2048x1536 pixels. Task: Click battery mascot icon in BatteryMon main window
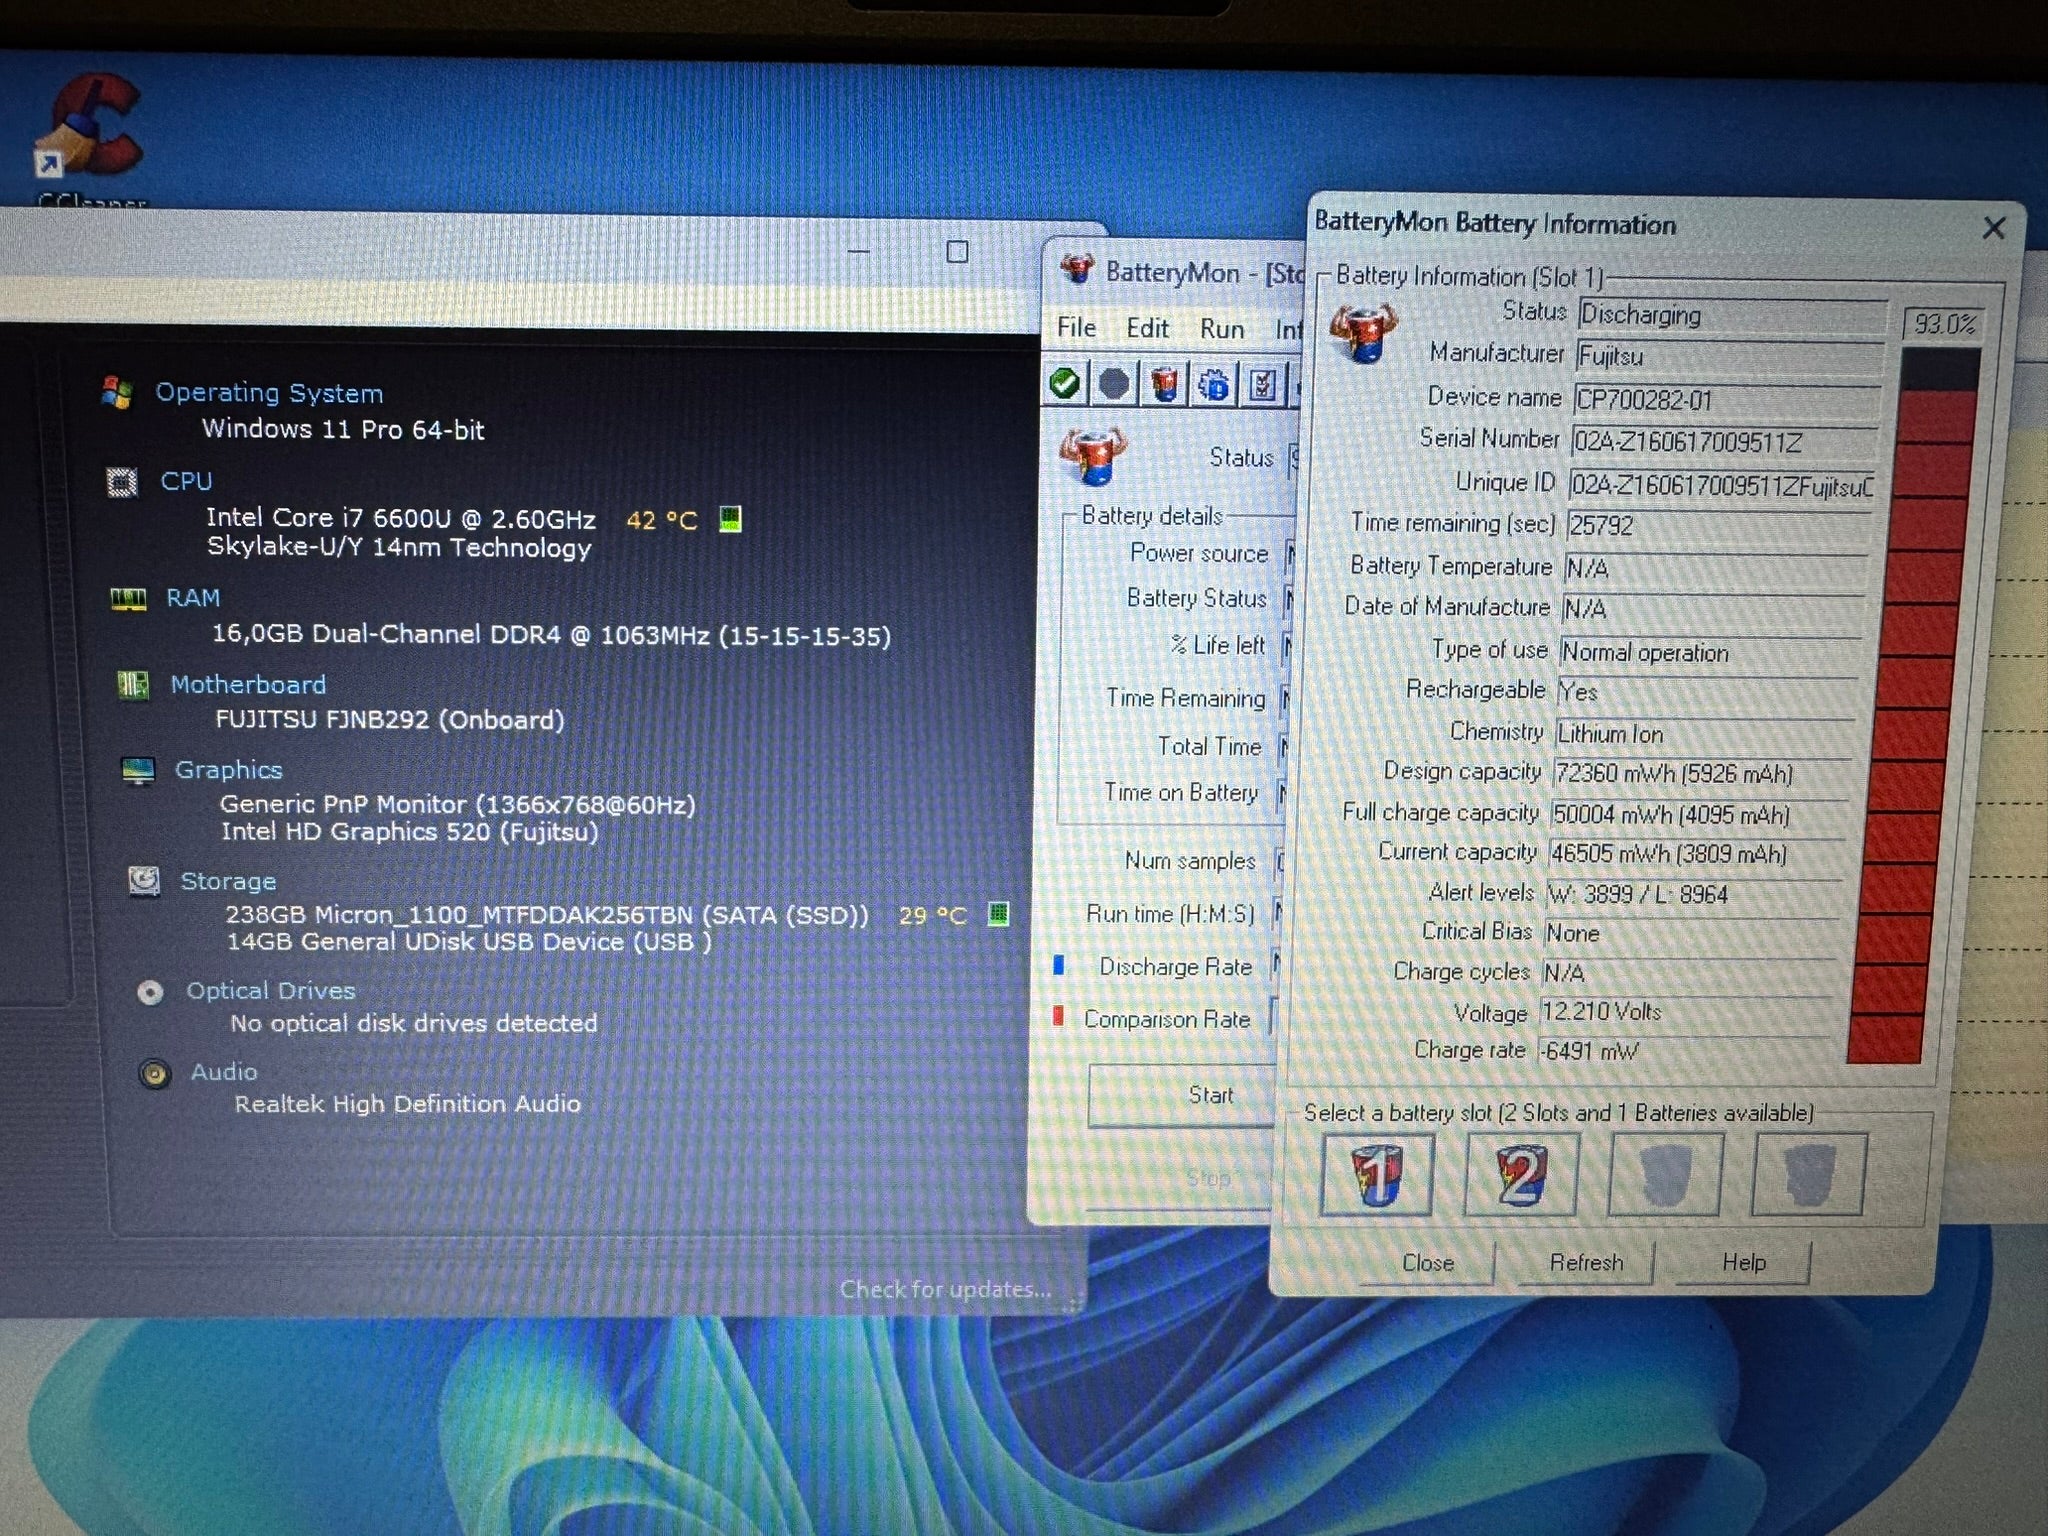(1092, 457)
